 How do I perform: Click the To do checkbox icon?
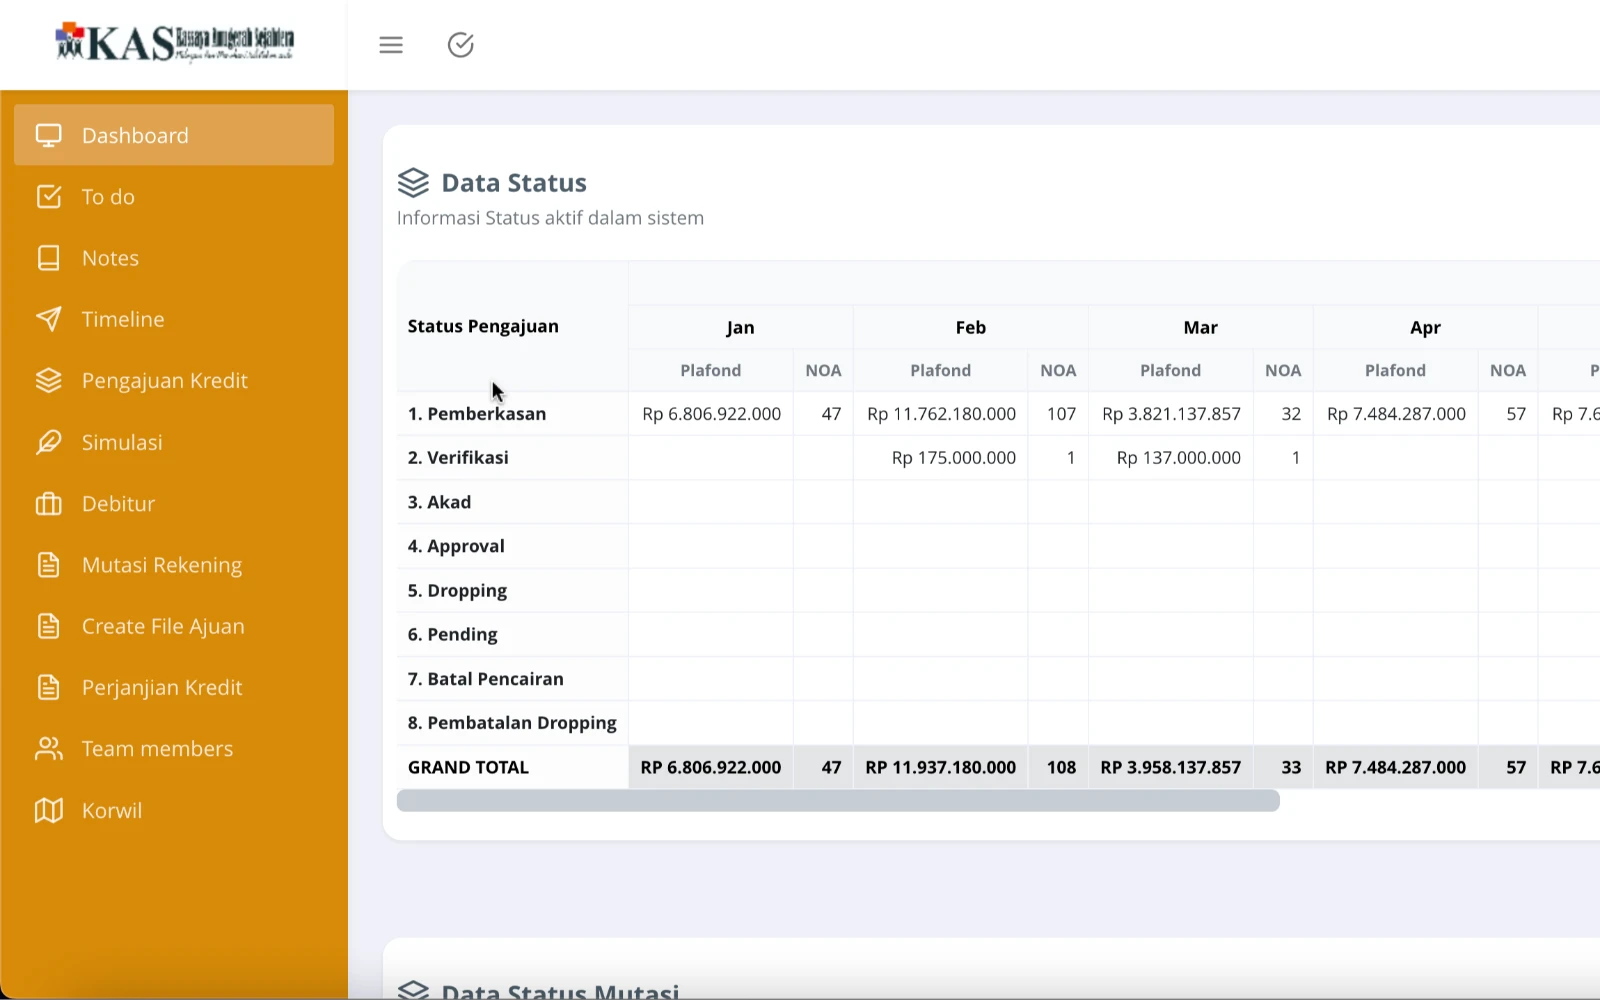pyautogui.click(x=49, y=197)
